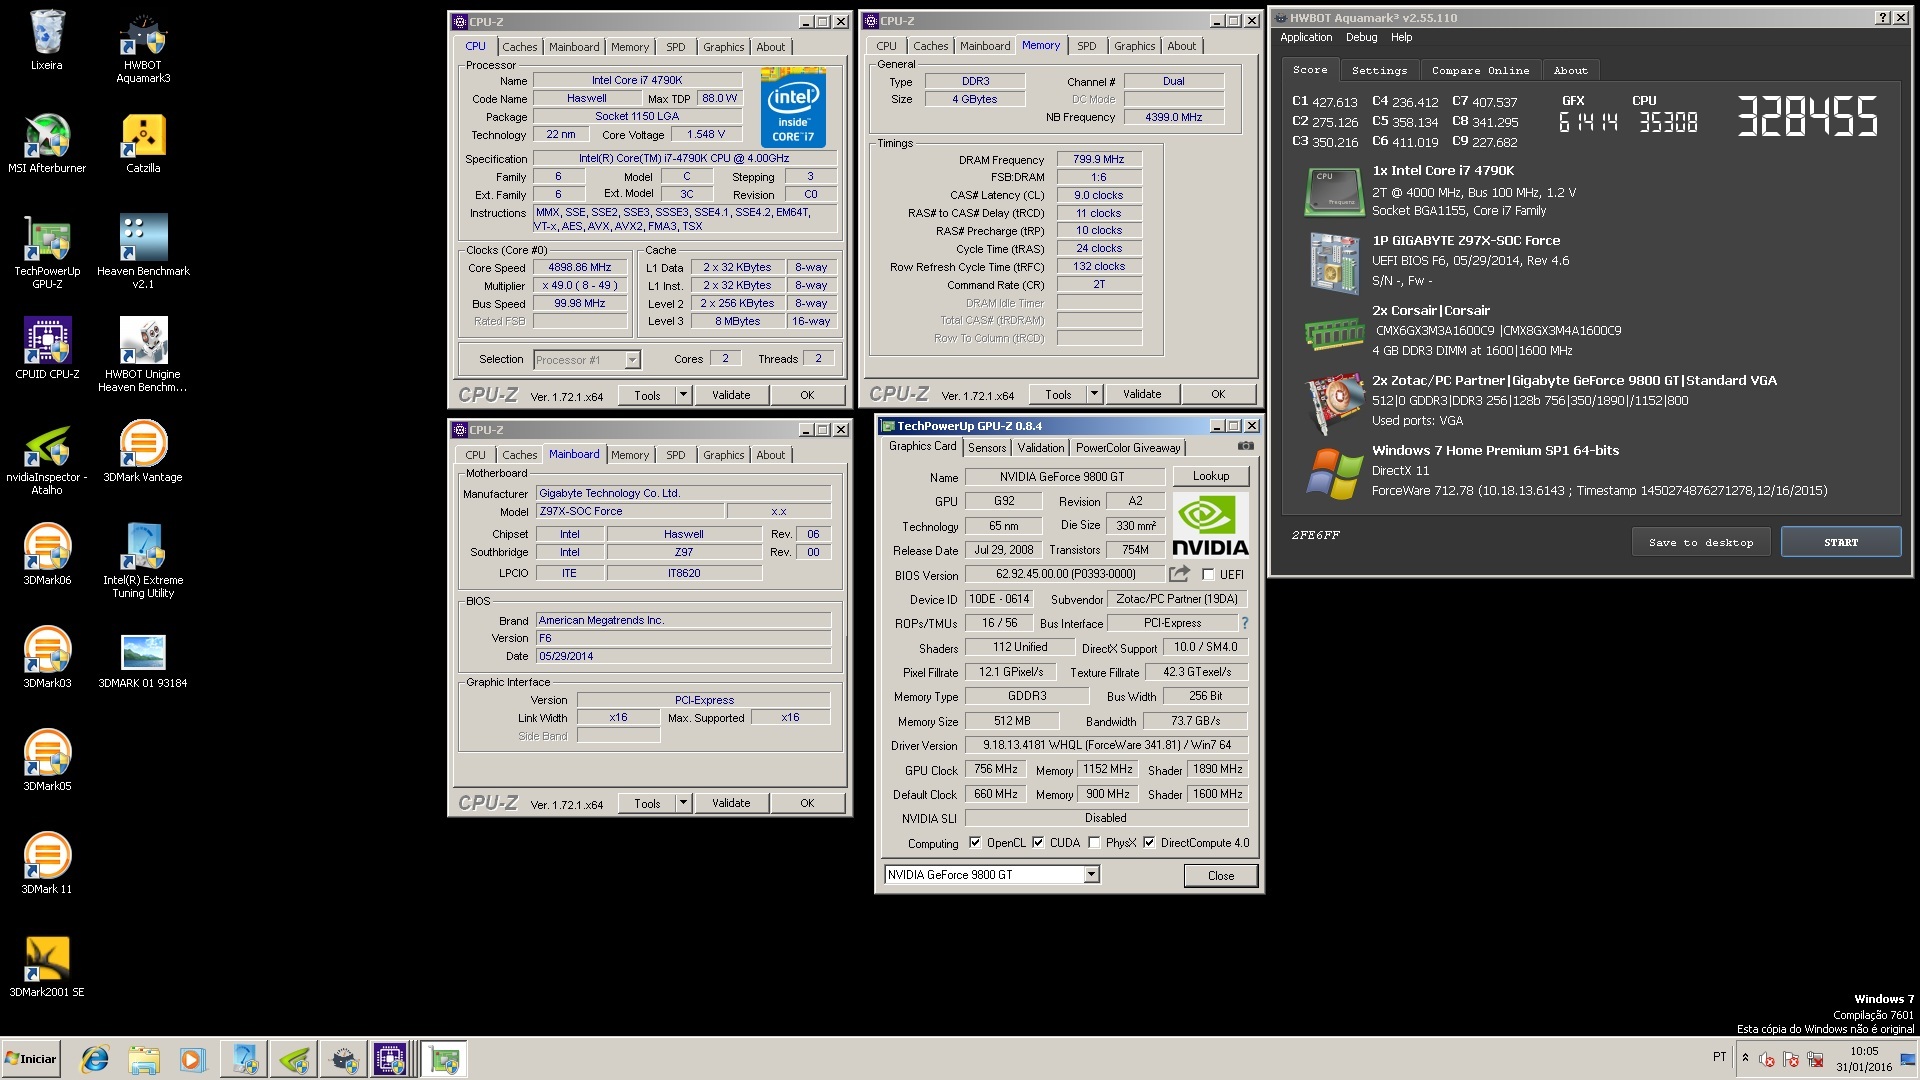This screenshot has width=1920, height=1080.
Task: Open Windows Explorer folder taskbar icon
Action: tap(144, 1059)
